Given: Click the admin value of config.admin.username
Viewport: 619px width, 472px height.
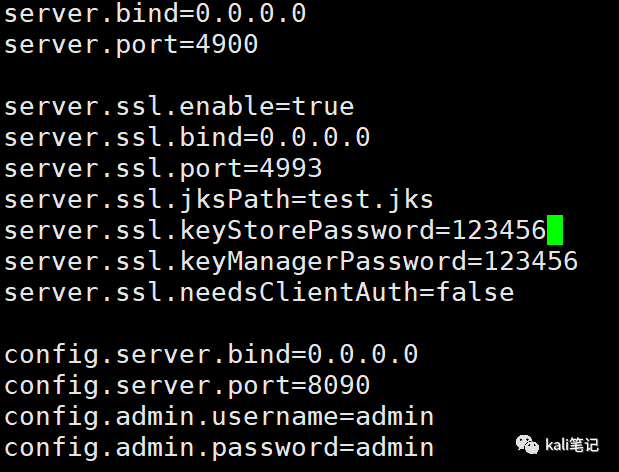Looking at the screenshot, I should (x=394, y=416).
